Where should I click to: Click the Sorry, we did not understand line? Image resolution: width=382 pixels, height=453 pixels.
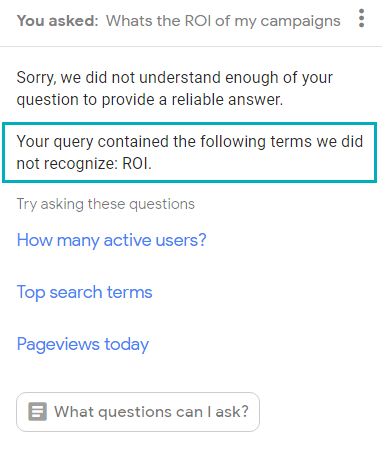[x=175, y=78]
